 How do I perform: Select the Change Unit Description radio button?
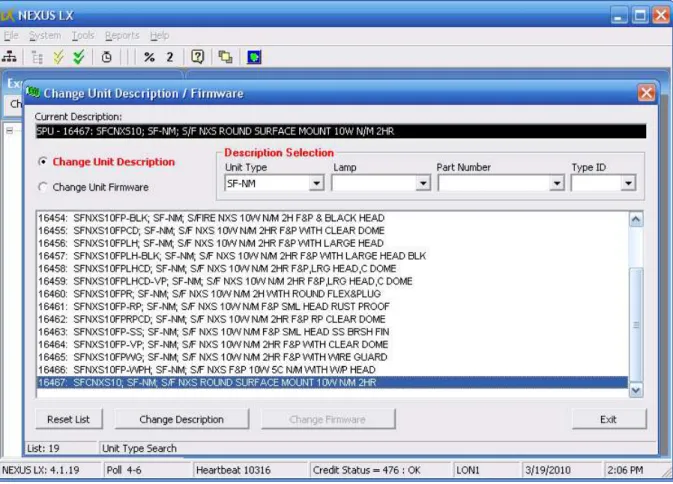tap(42, 162)
